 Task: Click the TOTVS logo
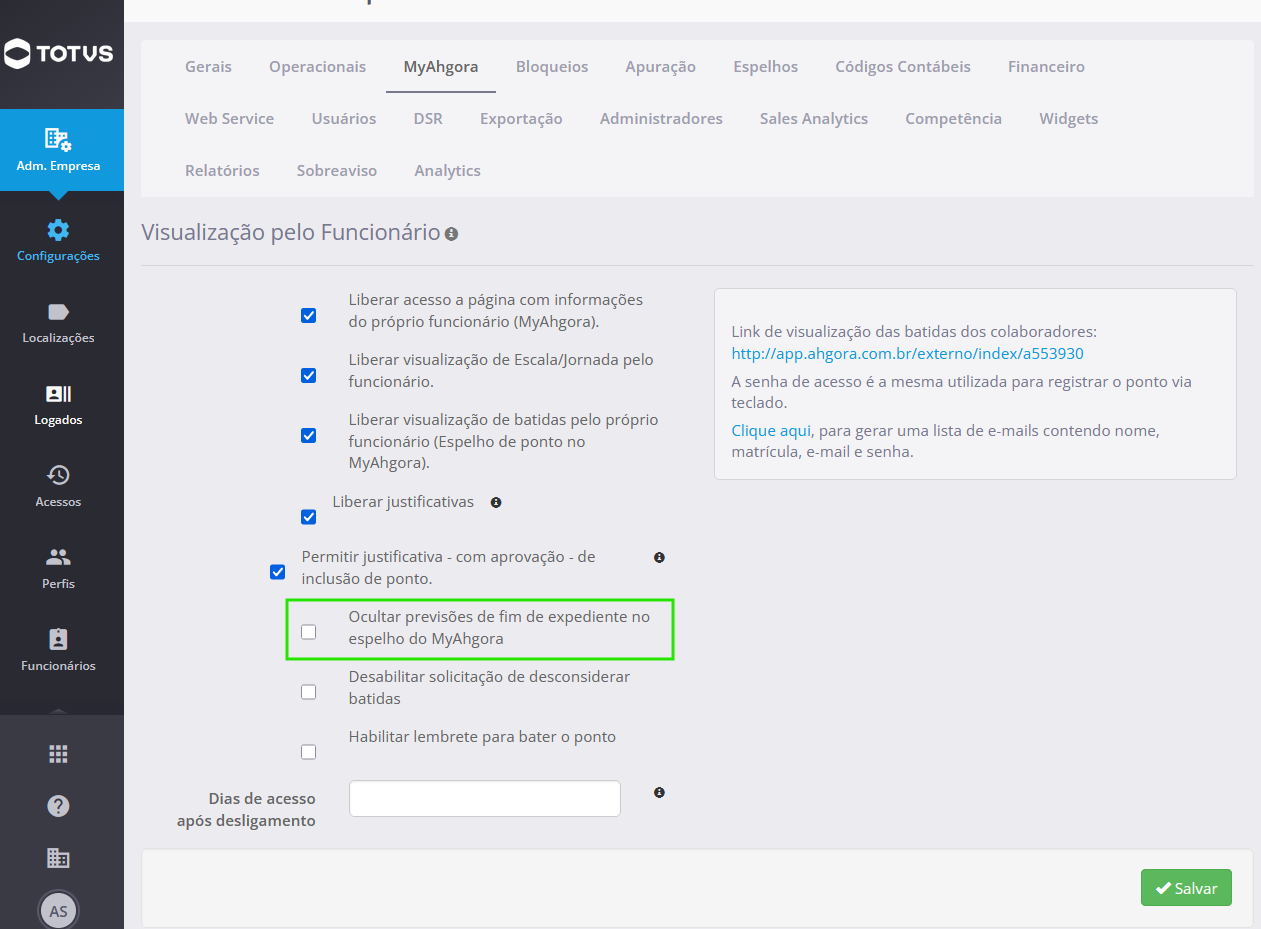tap(59, 53)
